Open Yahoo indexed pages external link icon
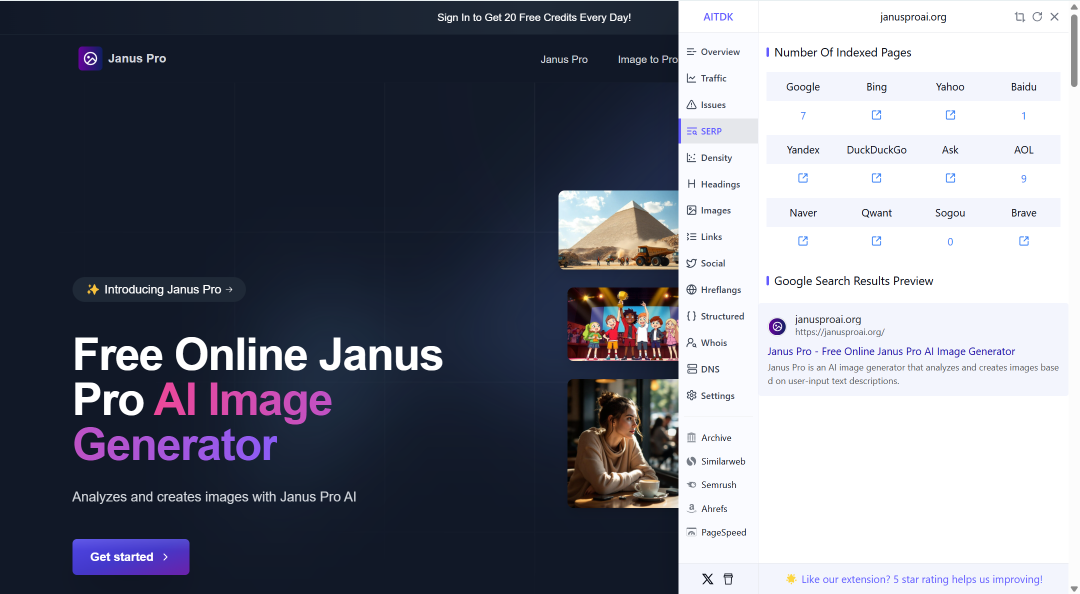 950,115
